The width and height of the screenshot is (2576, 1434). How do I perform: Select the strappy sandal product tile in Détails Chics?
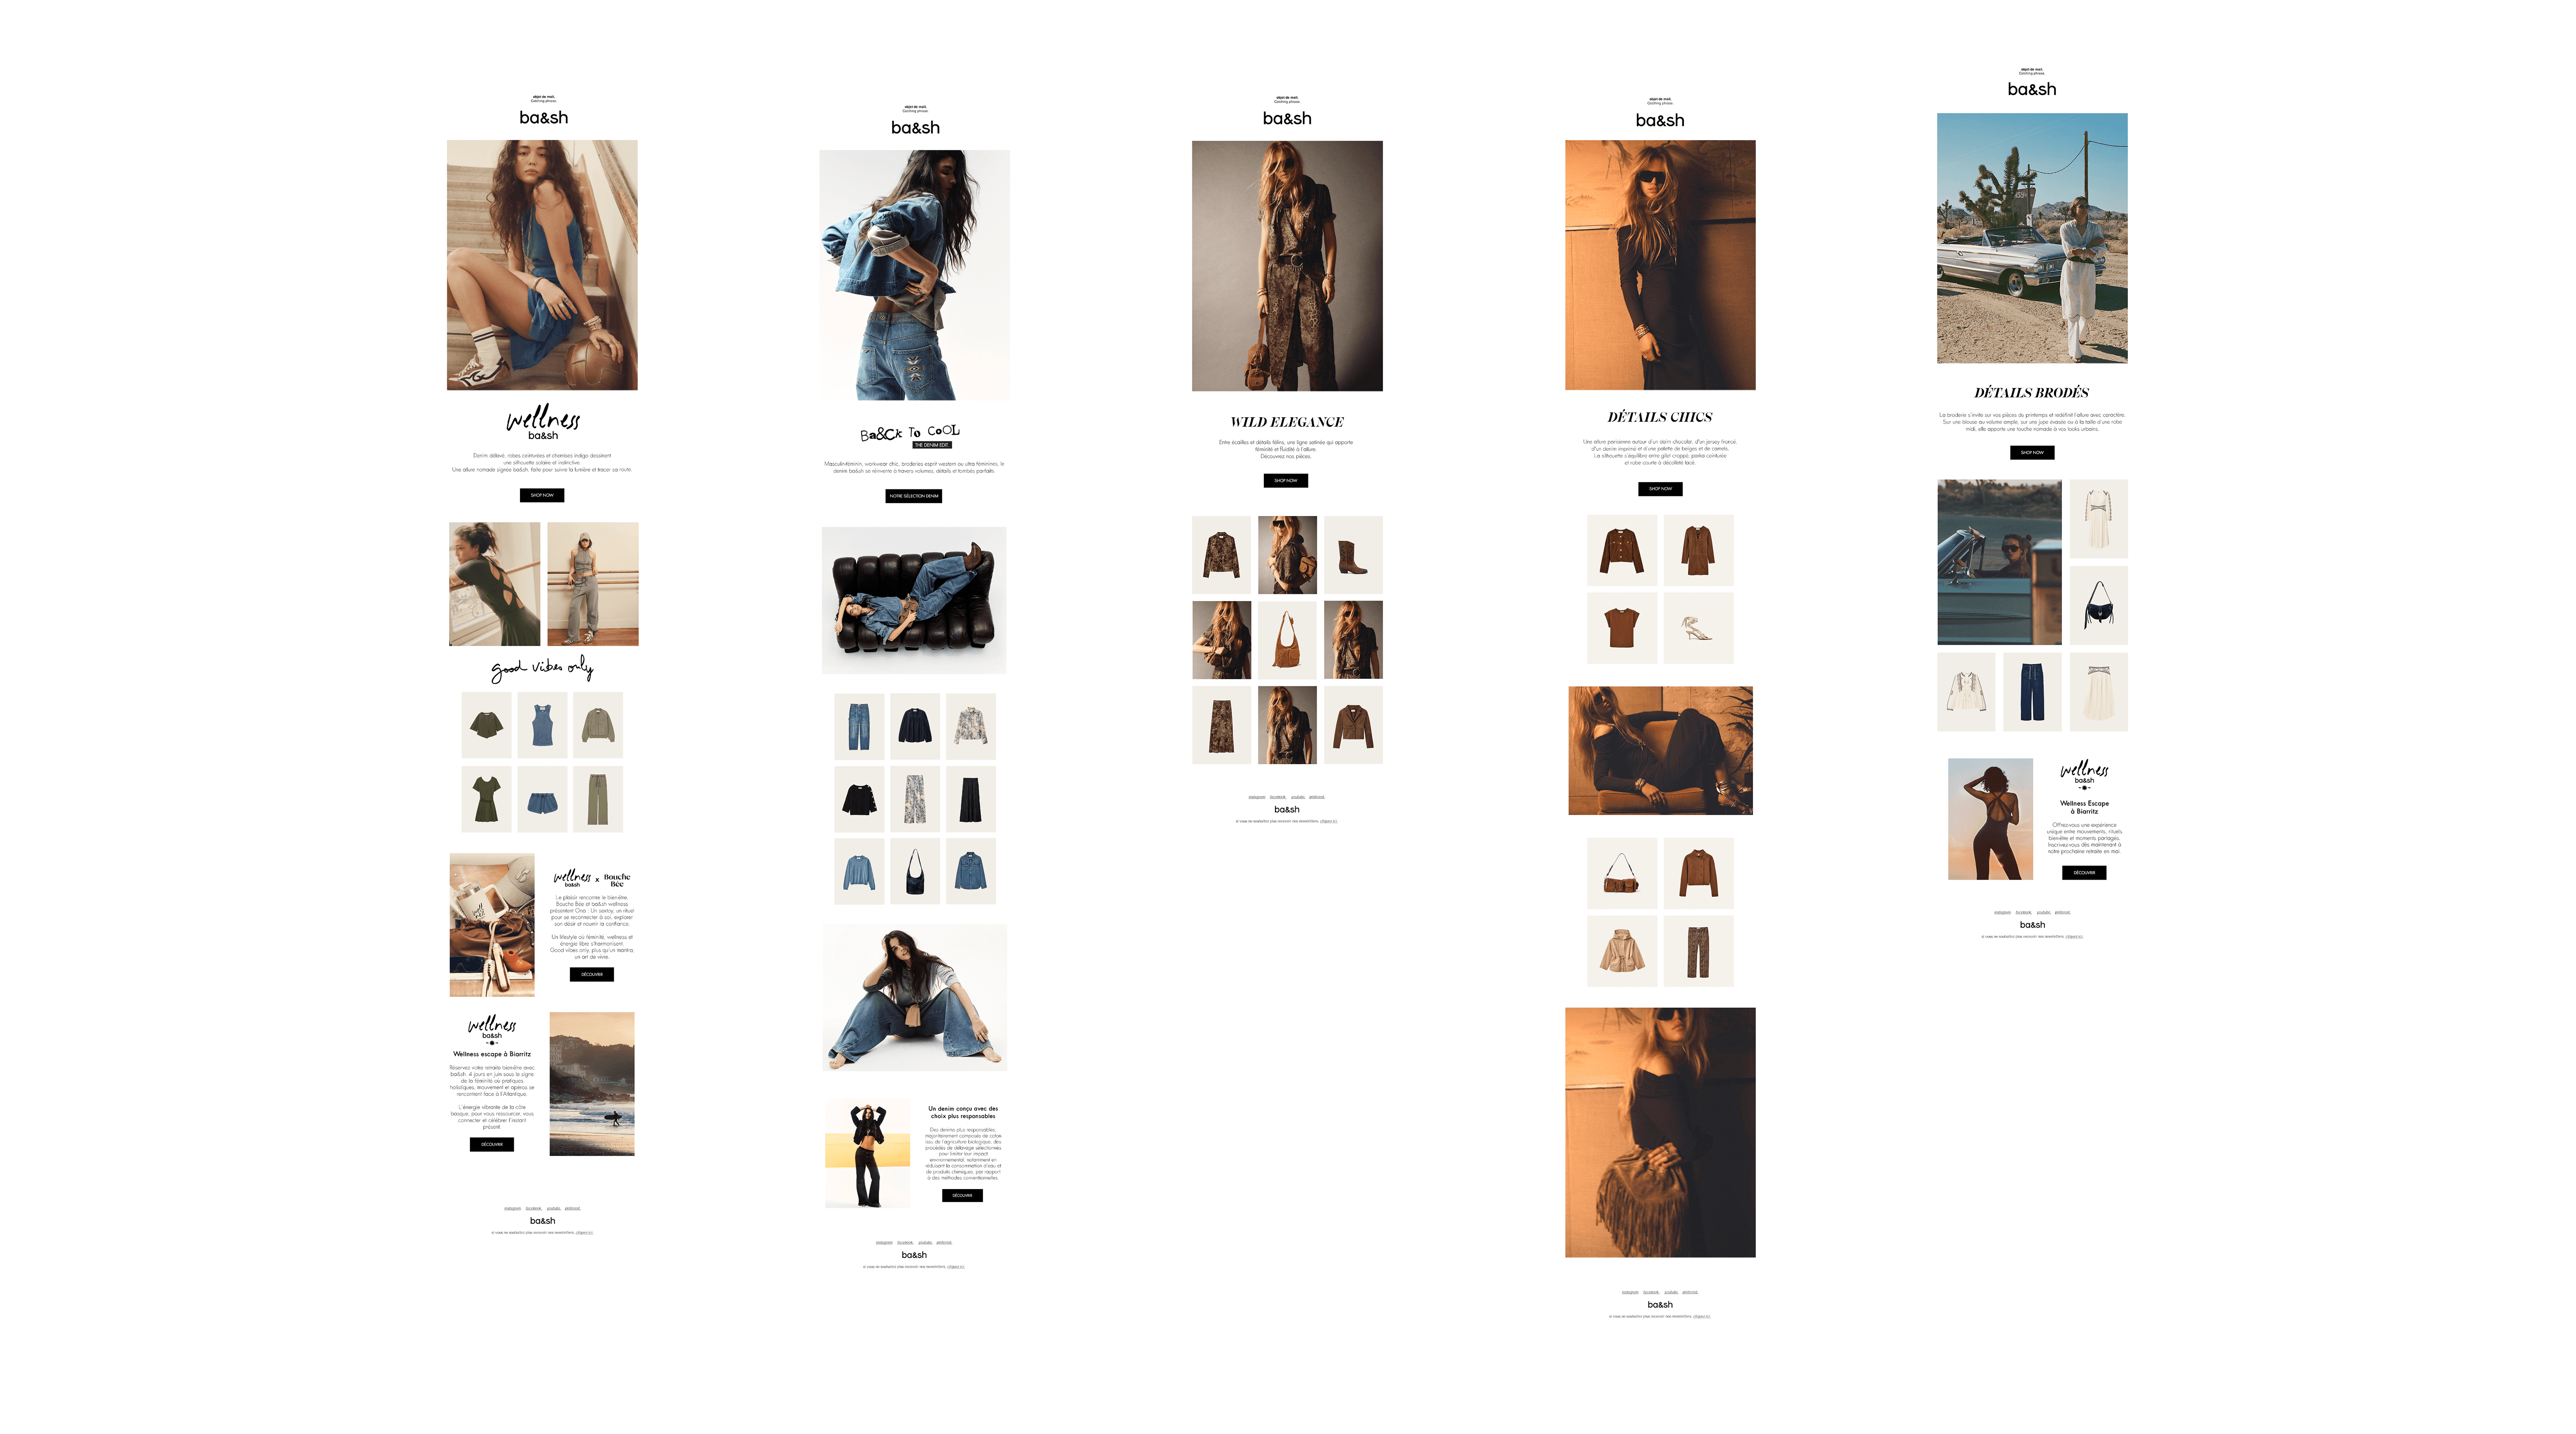[1698, 628]
